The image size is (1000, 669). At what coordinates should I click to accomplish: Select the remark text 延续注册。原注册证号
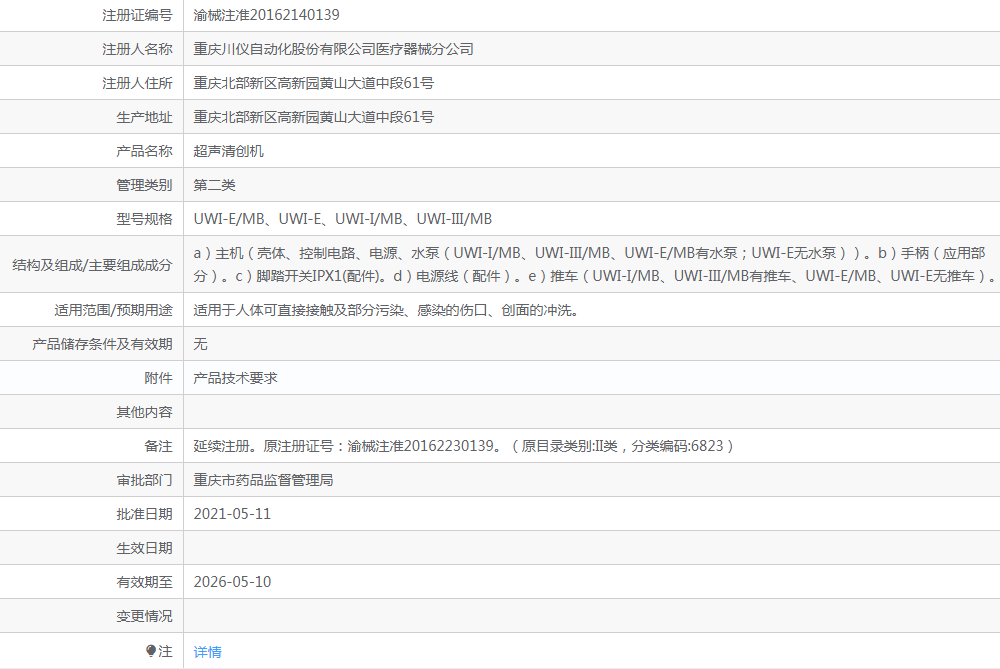tap(464, 446)
